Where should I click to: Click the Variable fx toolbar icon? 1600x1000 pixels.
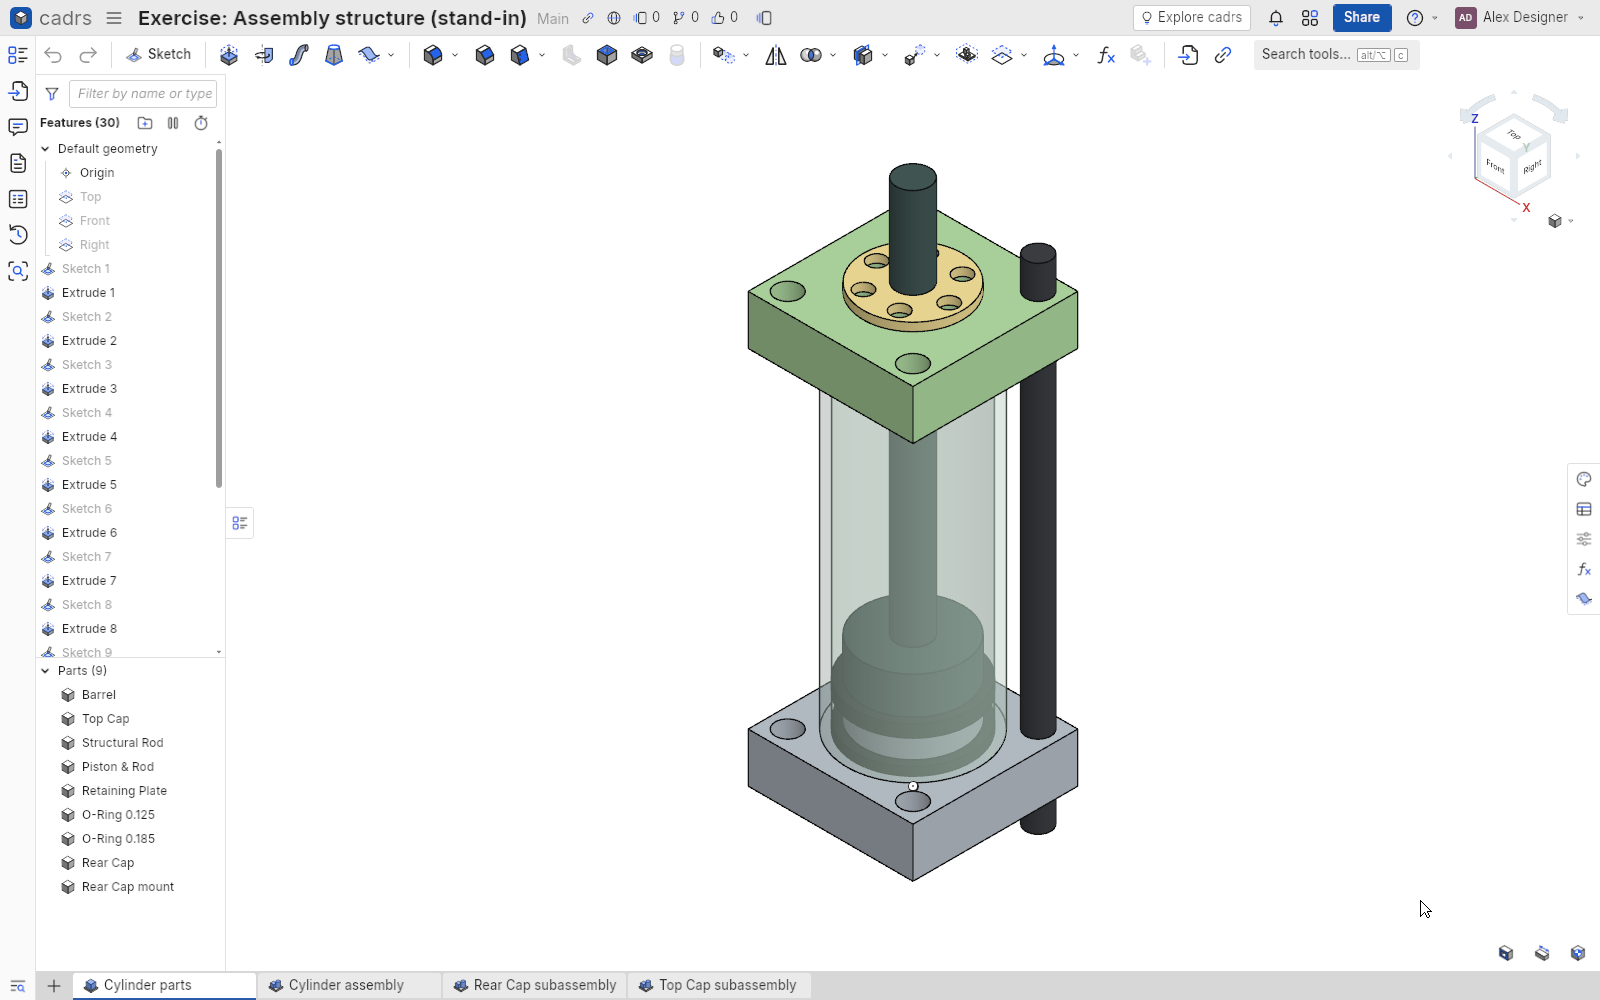1106,55
